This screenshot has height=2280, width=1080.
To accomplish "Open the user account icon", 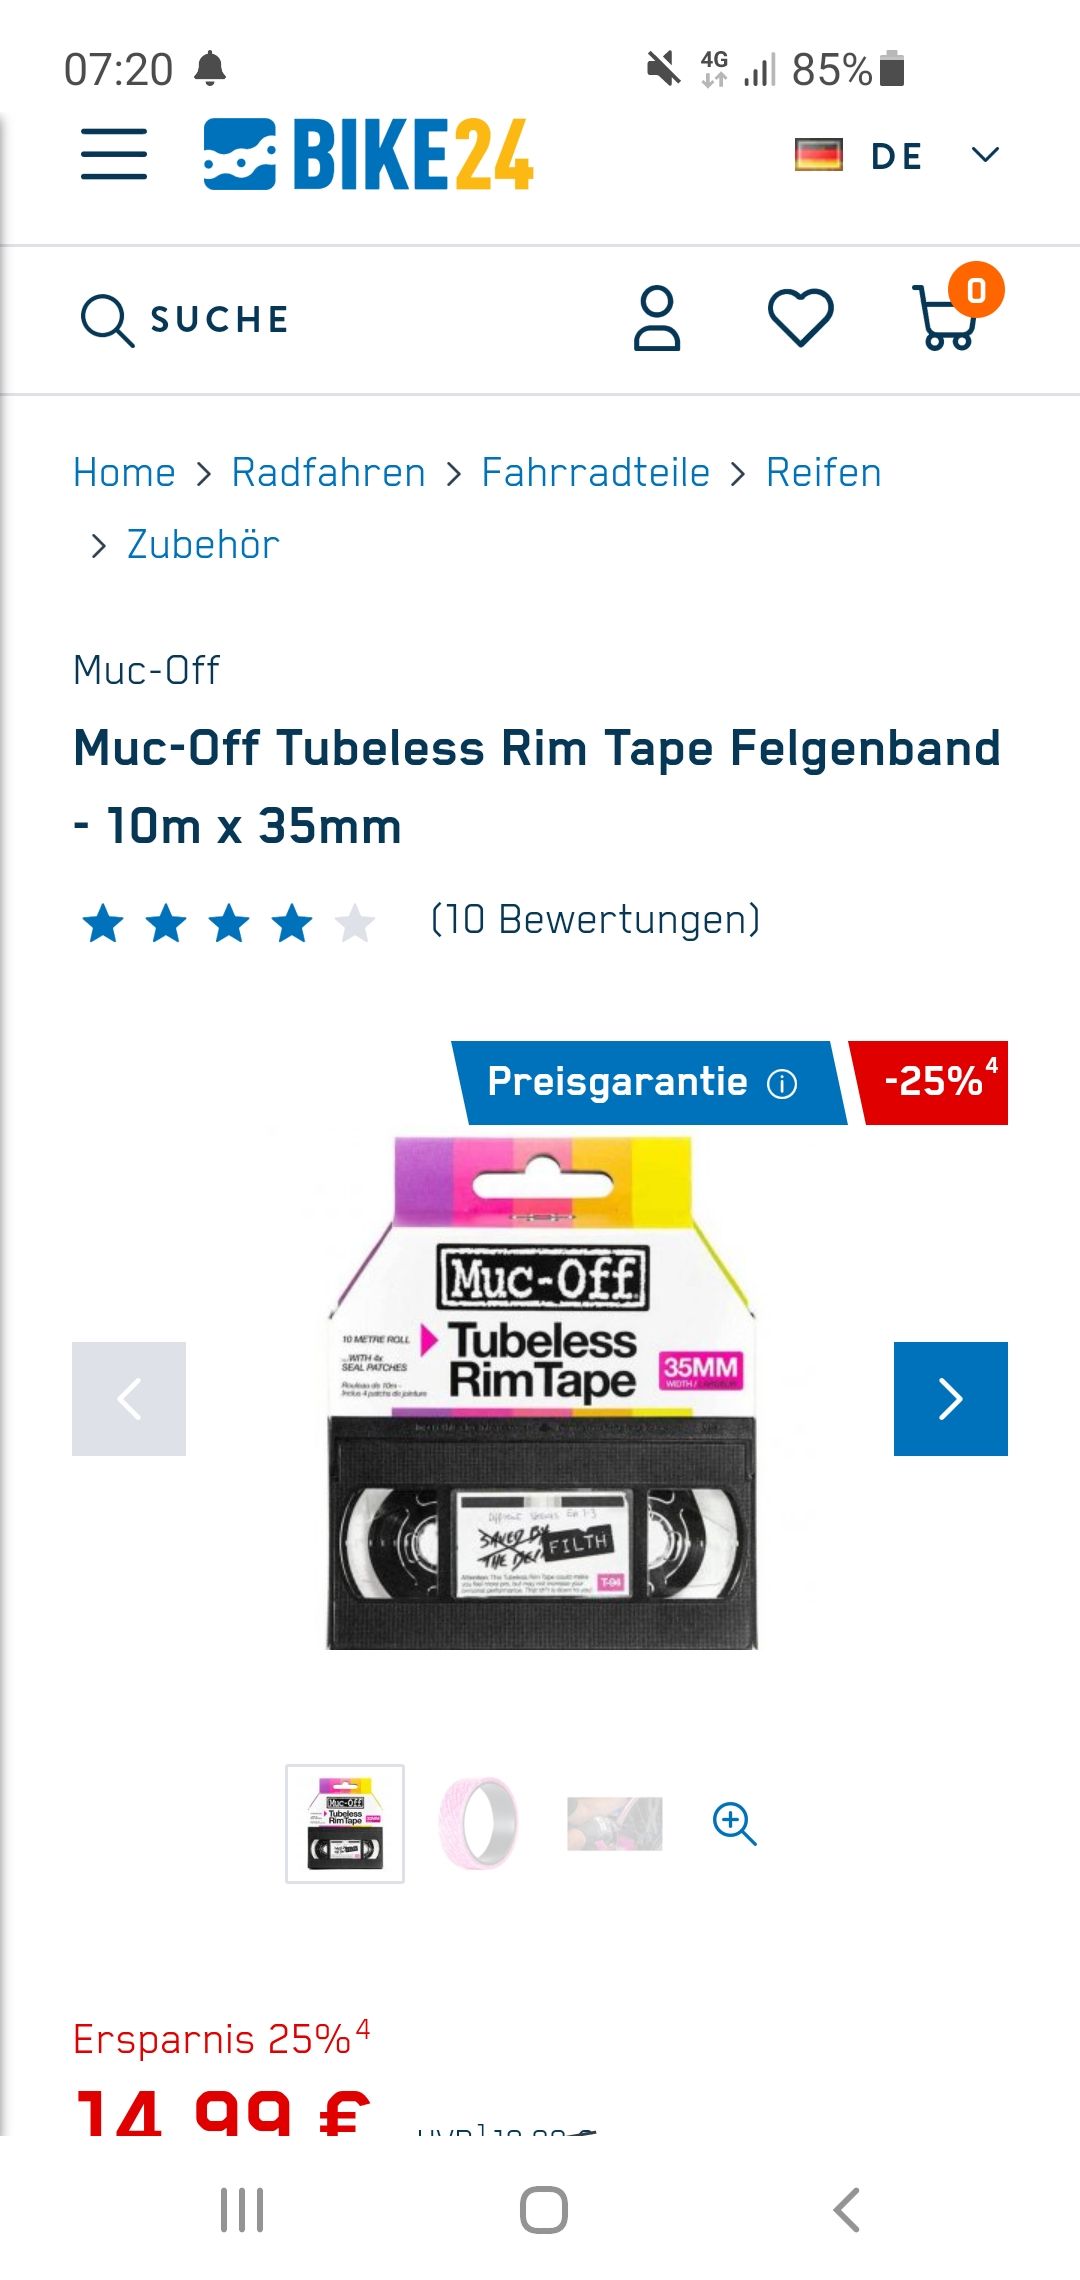I will (x=657, y=319).
